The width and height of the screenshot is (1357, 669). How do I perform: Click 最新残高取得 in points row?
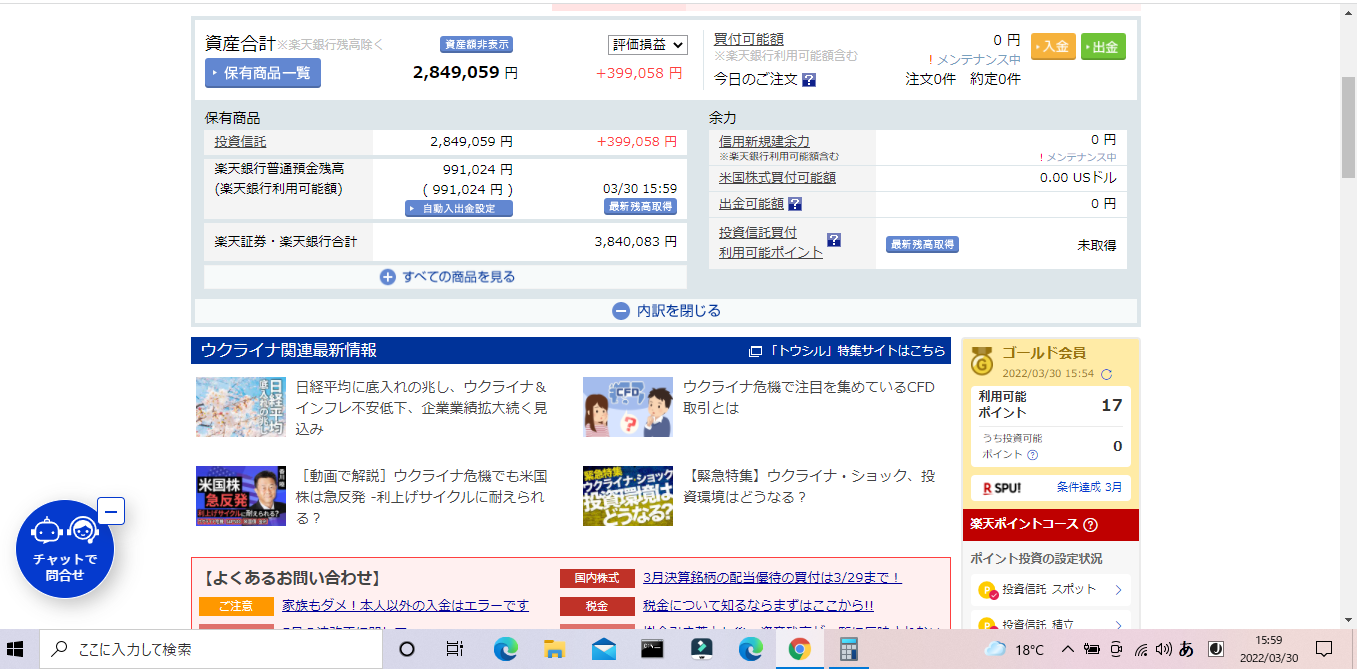(922, 244)
